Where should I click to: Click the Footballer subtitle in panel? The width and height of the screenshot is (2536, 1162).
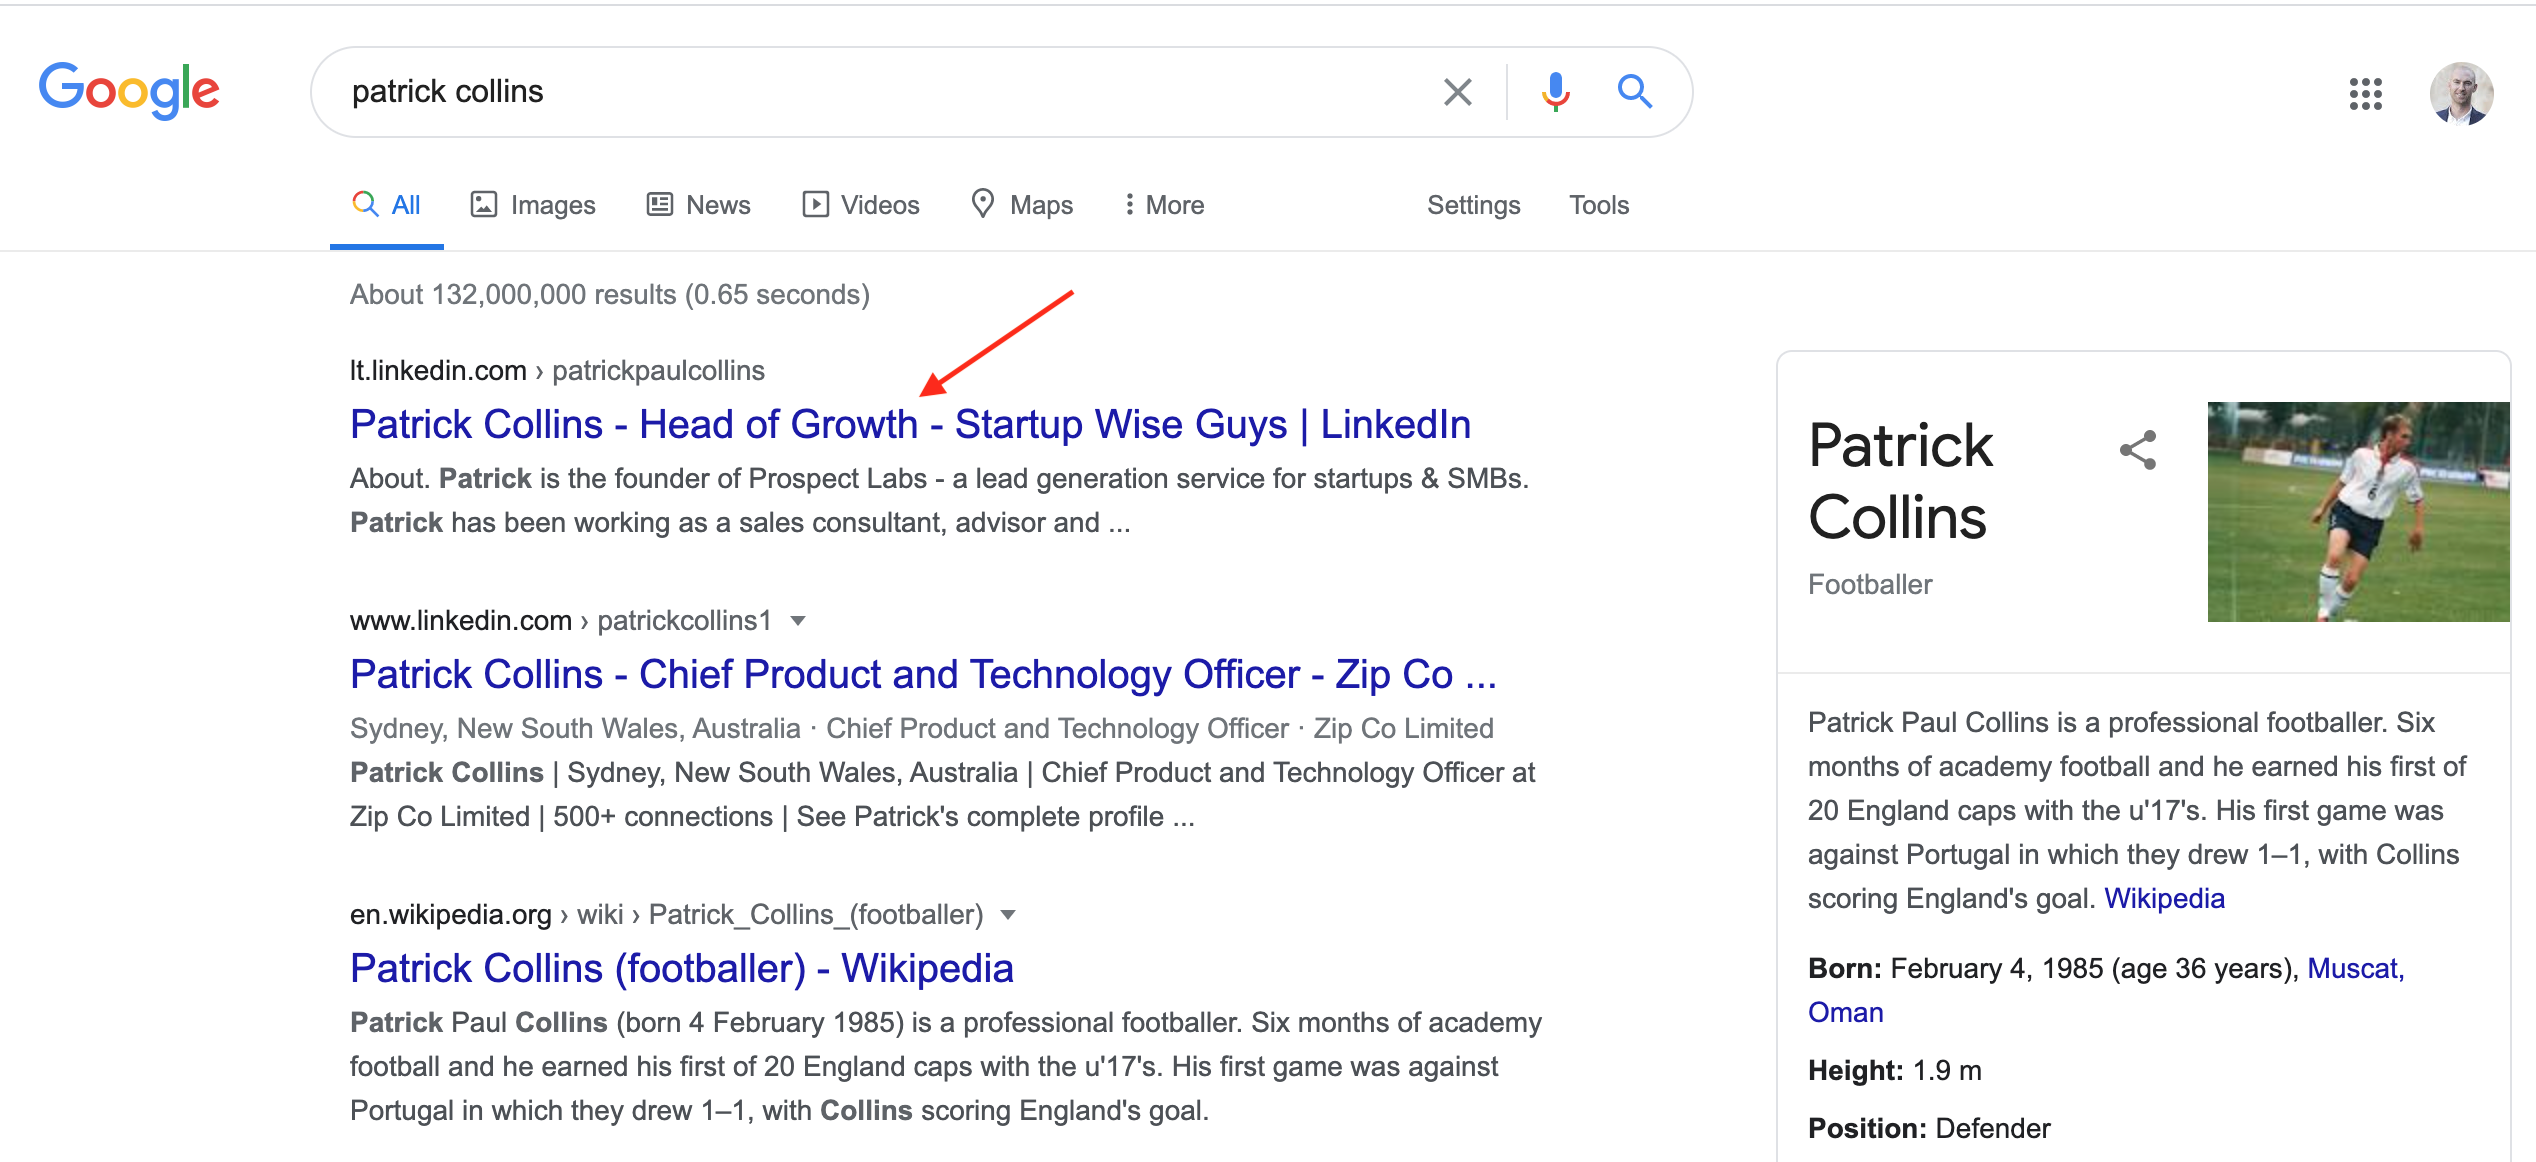1870,585
